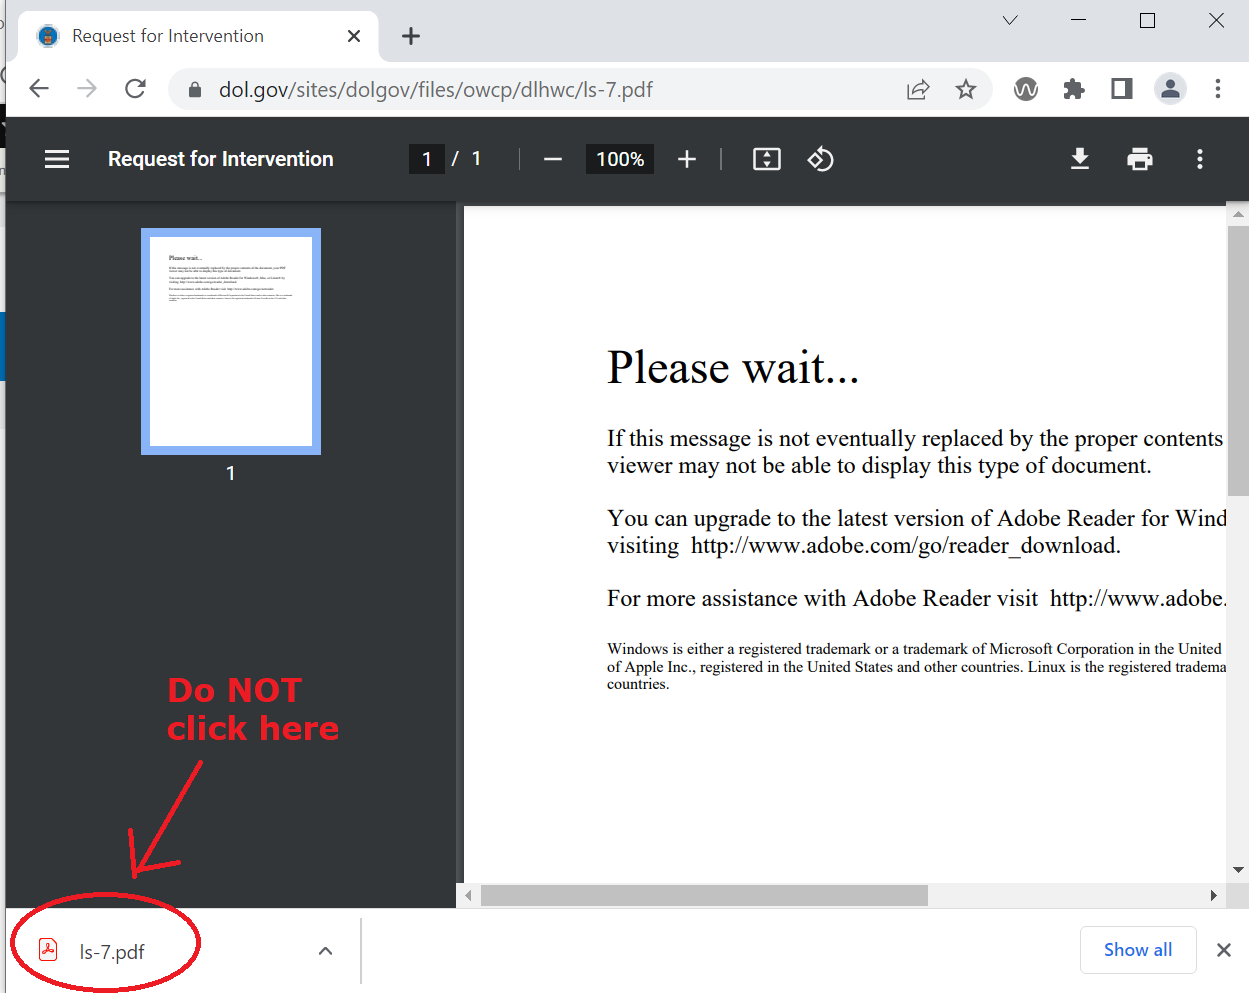The width and height of the screenshot is (1249, 993).
Task: Open the browser Extensions puzzle icon
Action: pos(1074,90)
